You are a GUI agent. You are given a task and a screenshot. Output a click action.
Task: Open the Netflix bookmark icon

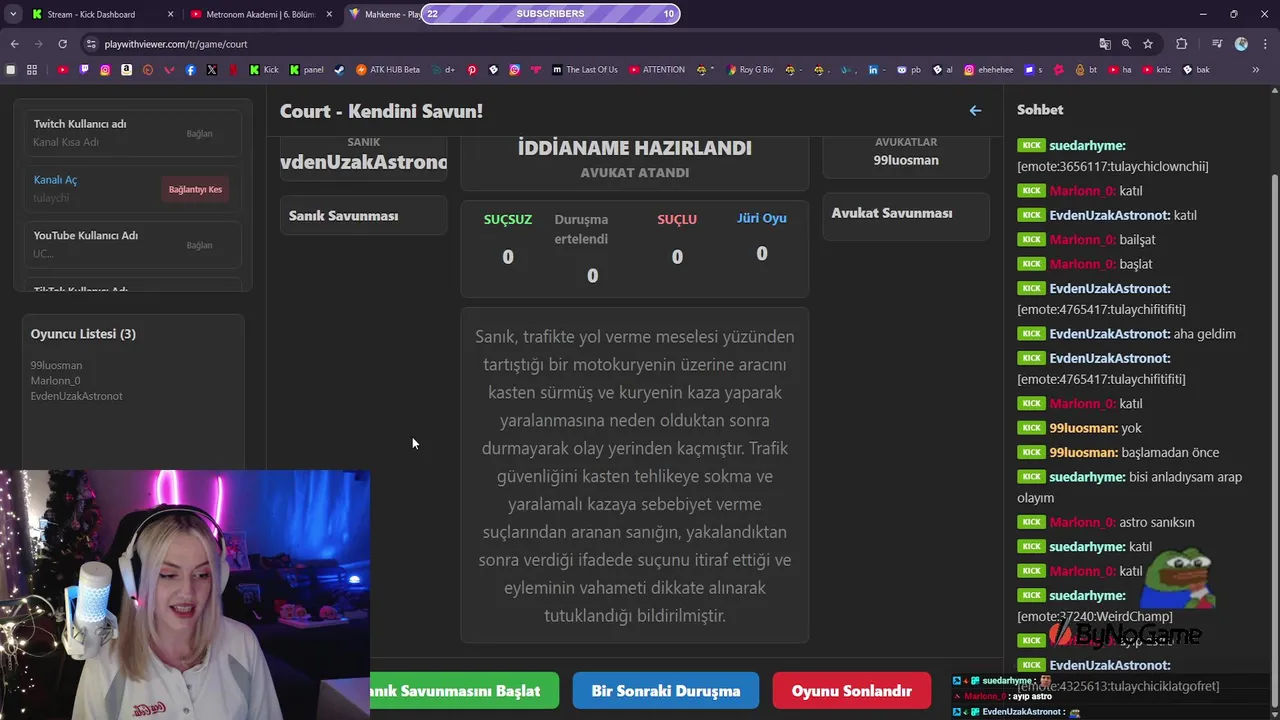click(233, 70)
